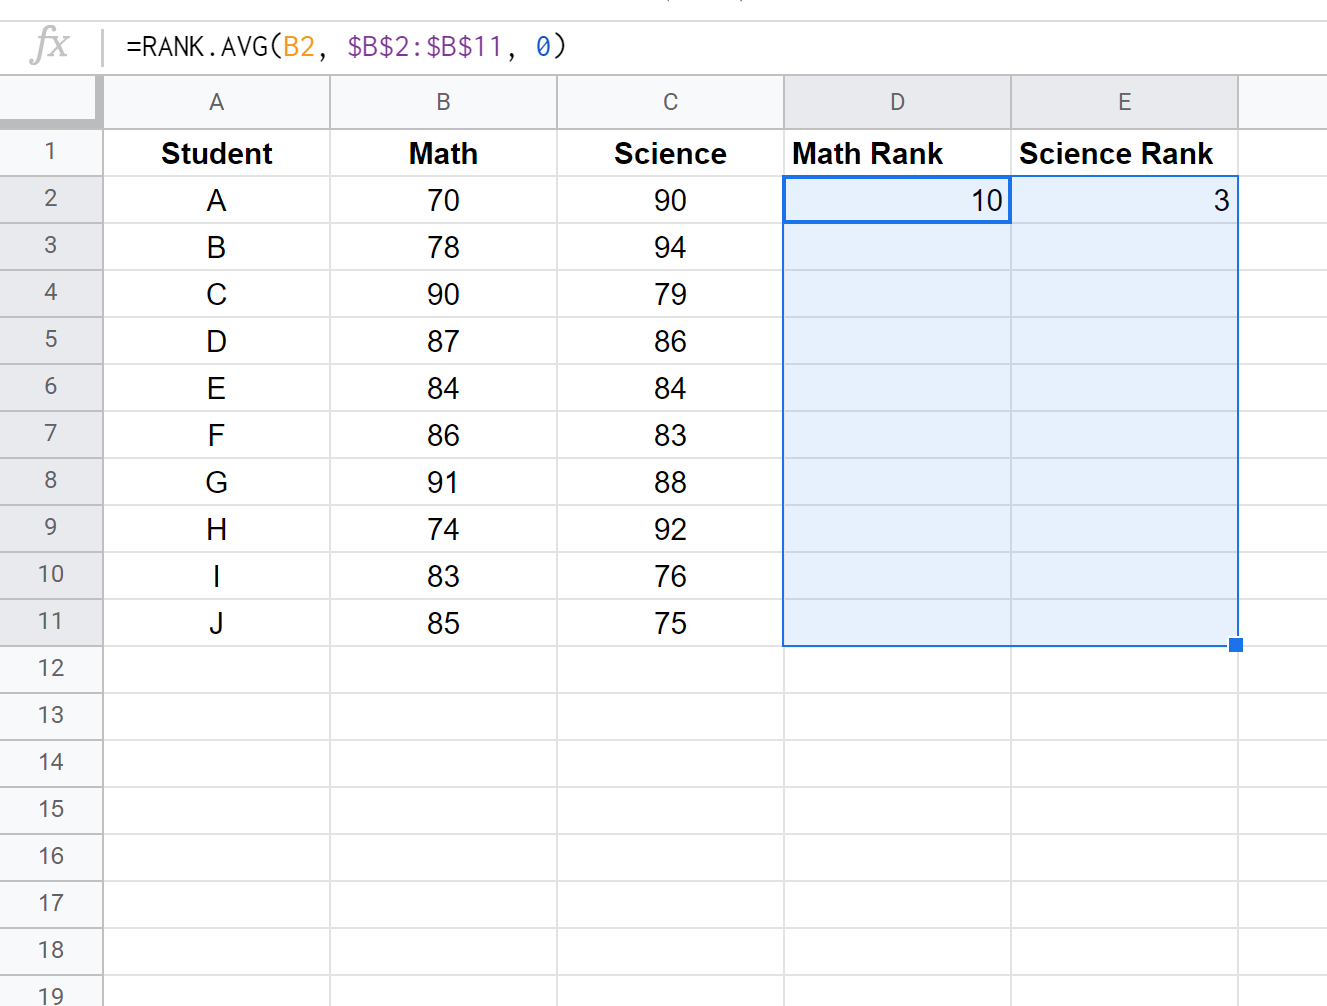
Task: Select row 2 header
Action: [51, 200]
